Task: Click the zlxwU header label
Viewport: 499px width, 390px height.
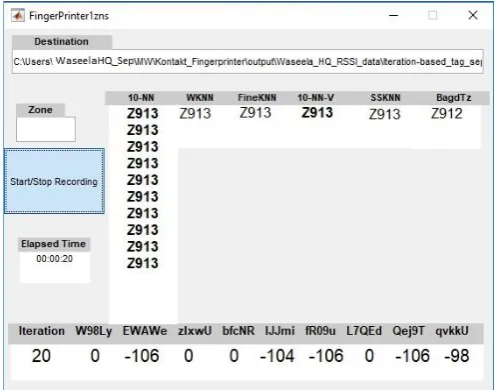Action: (195, 331)
